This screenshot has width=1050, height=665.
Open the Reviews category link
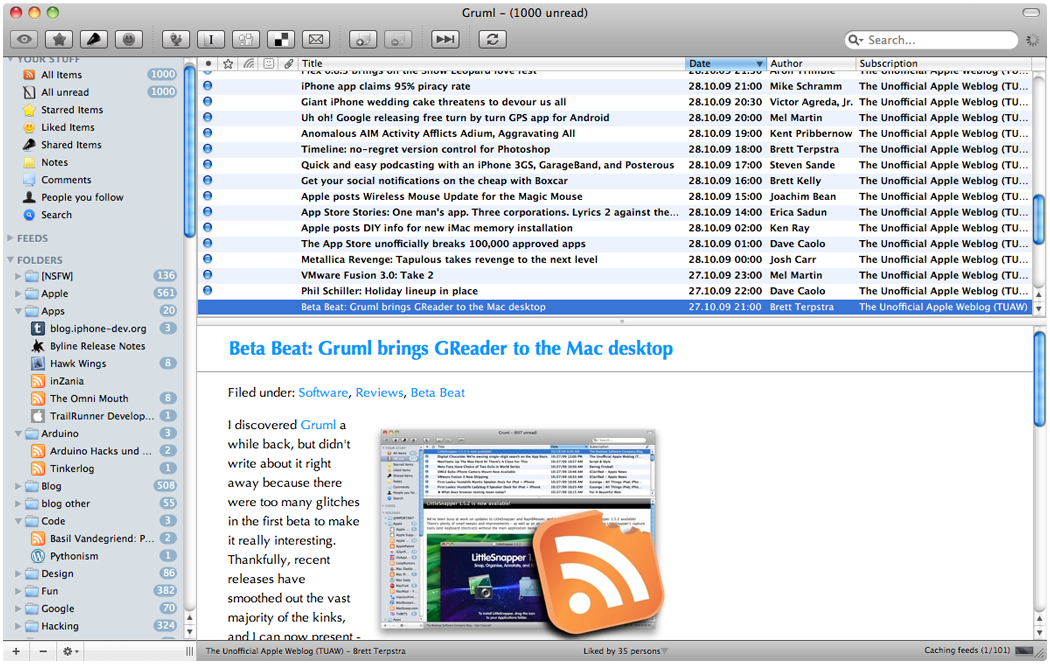tap(380, 392)
